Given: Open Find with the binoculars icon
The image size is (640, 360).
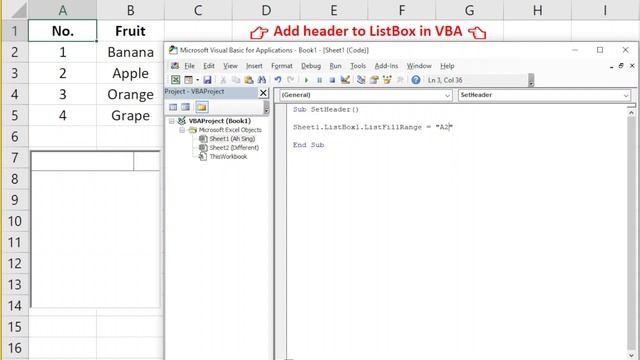Looking at the screenshot, I should click(x=262, y=80).
